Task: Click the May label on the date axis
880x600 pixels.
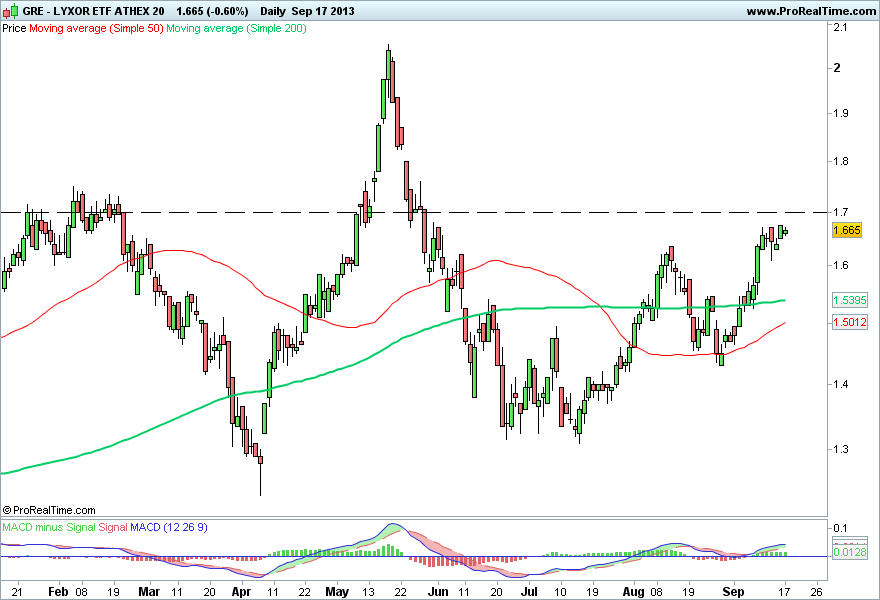Action: (337, 592)
